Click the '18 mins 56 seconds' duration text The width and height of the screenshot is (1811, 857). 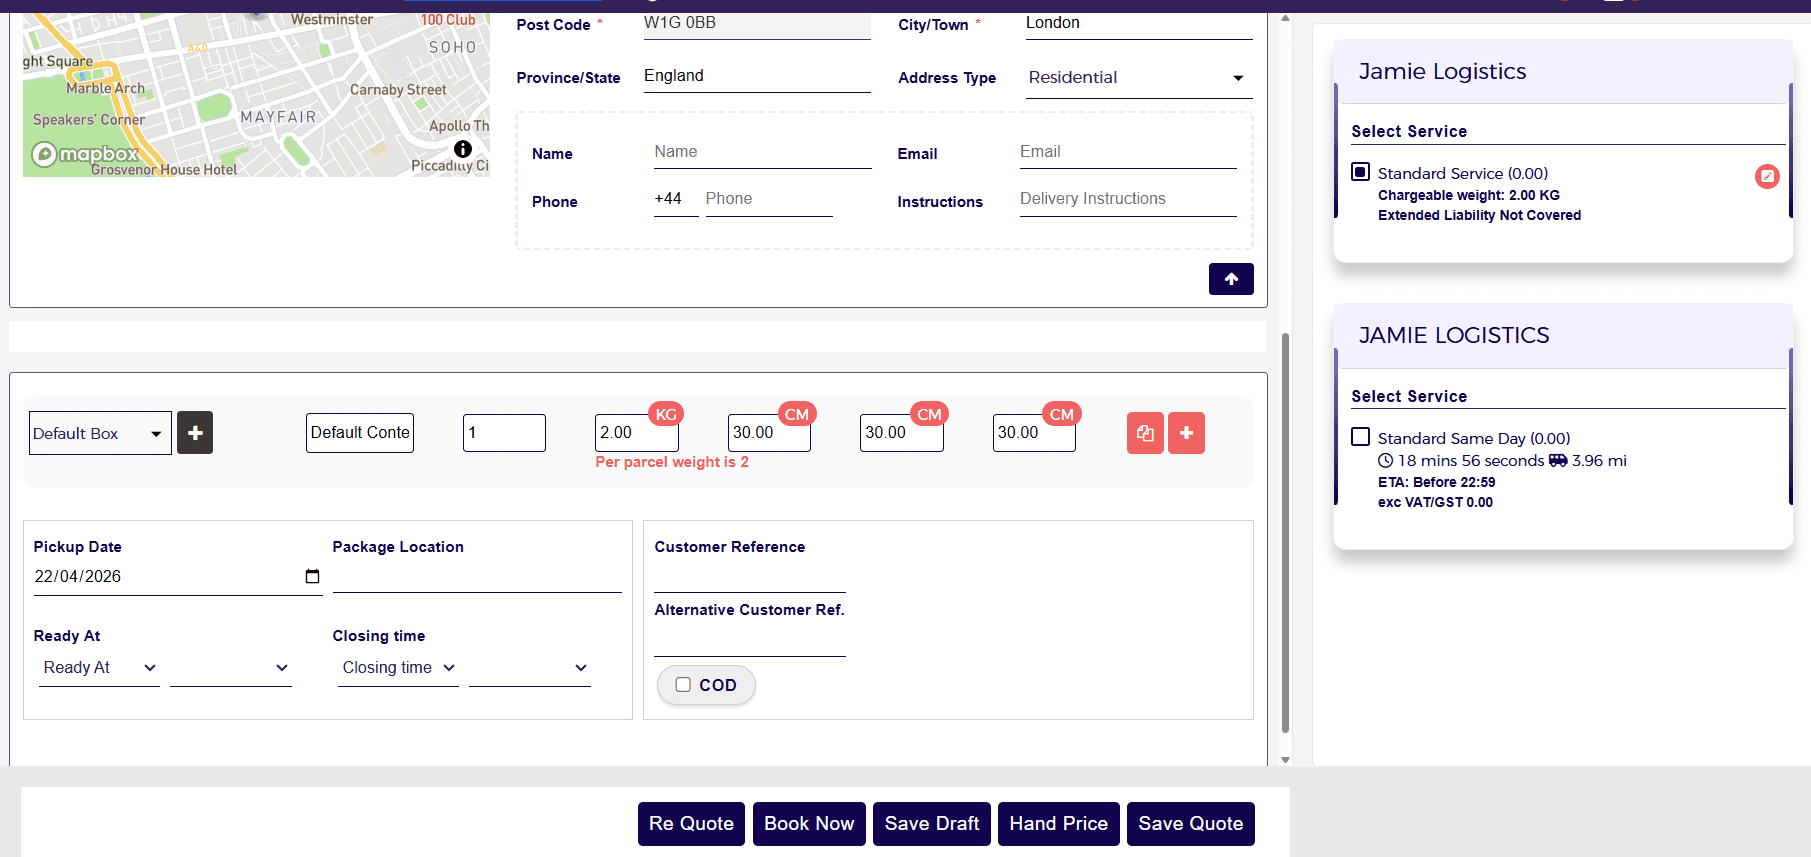[x=1471, y=461]
